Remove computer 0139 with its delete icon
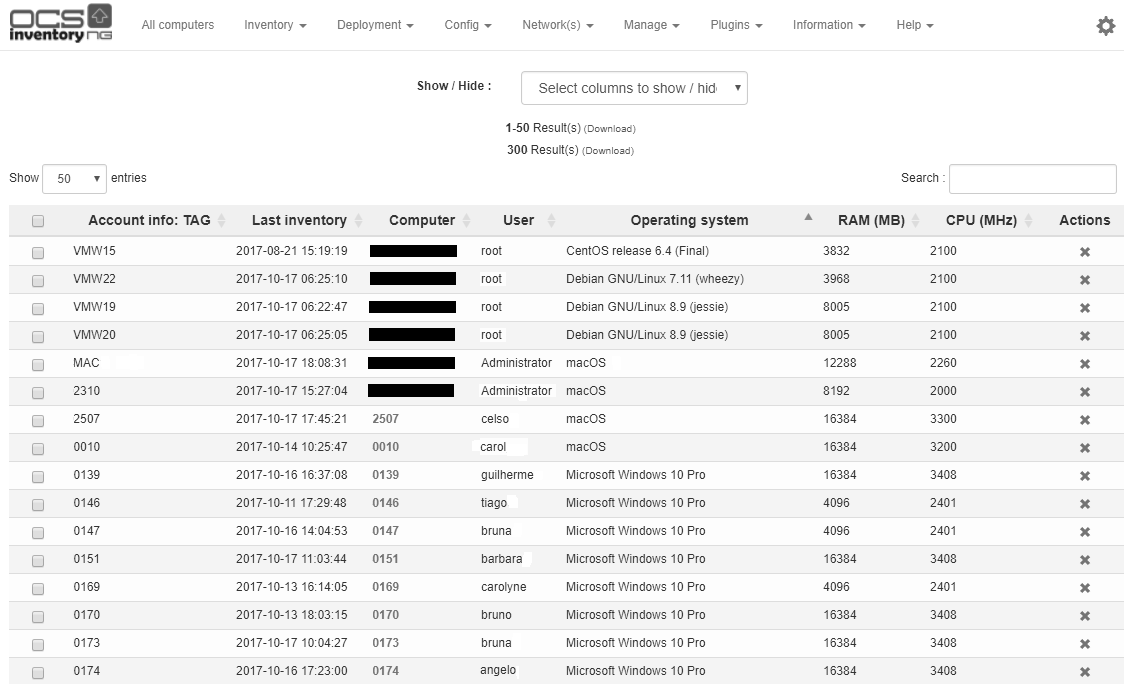Image resolution: width=1124 pixels, height=684 pixels. click(x=1084, y=476)
